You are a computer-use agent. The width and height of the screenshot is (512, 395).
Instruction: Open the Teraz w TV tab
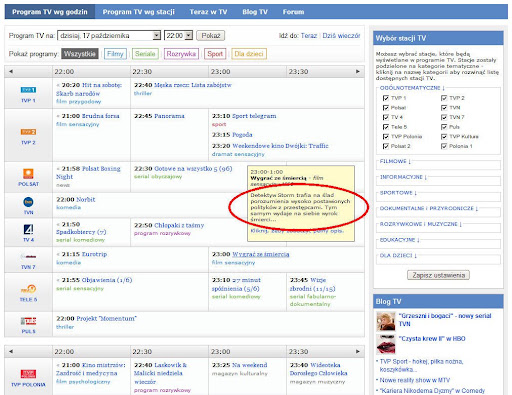pos(208,12)
